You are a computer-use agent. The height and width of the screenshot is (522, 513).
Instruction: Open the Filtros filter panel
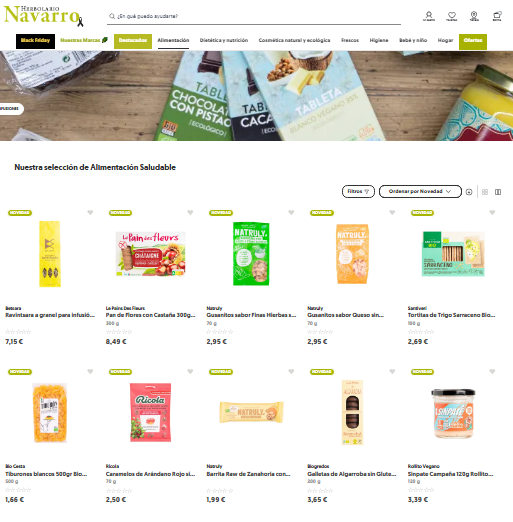tap(358, 191)
